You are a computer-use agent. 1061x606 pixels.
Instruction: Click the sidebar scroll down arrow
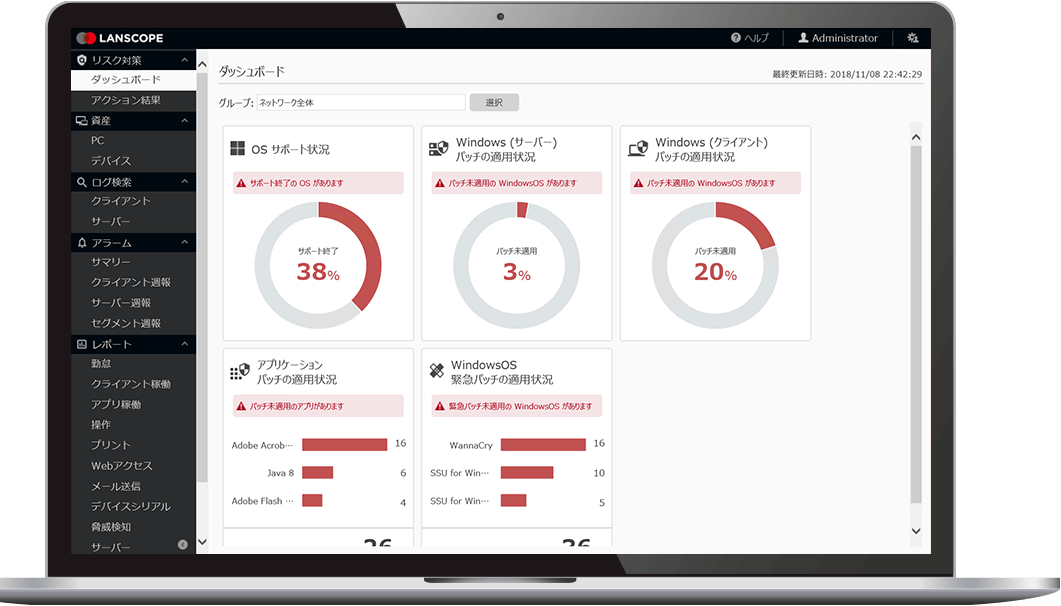(202, 542)
